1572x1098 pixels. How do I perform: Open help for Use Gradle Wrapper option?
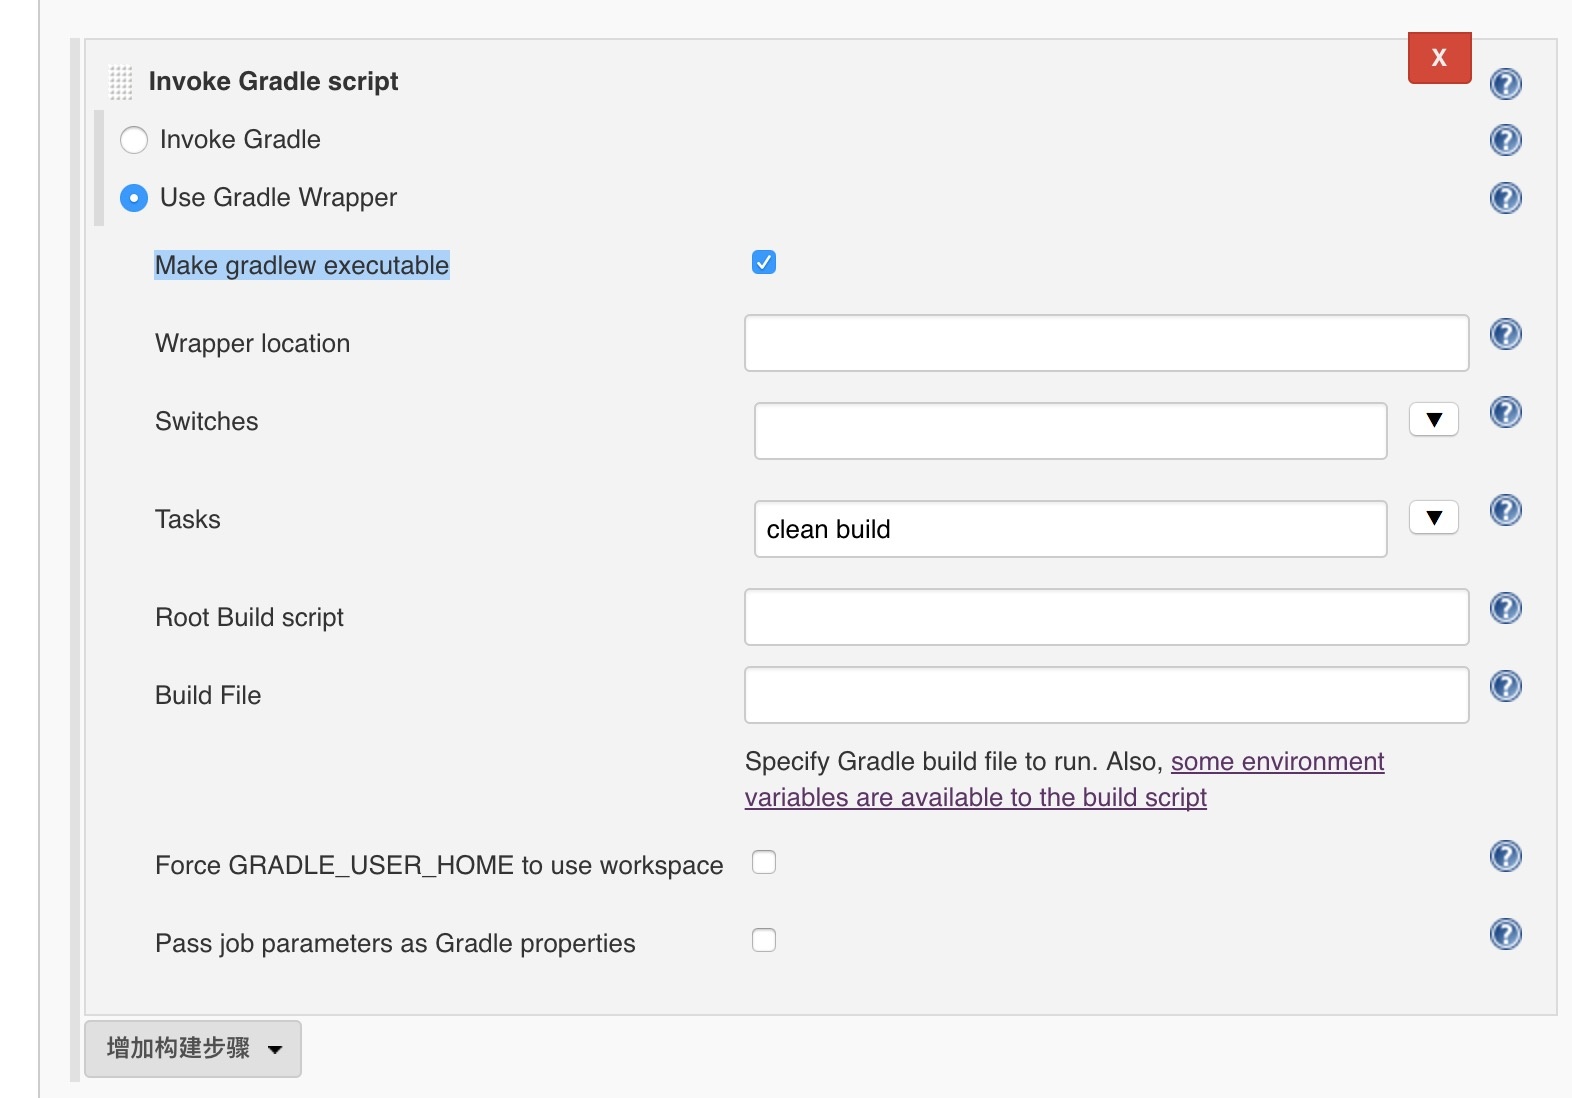[1505, 197]
